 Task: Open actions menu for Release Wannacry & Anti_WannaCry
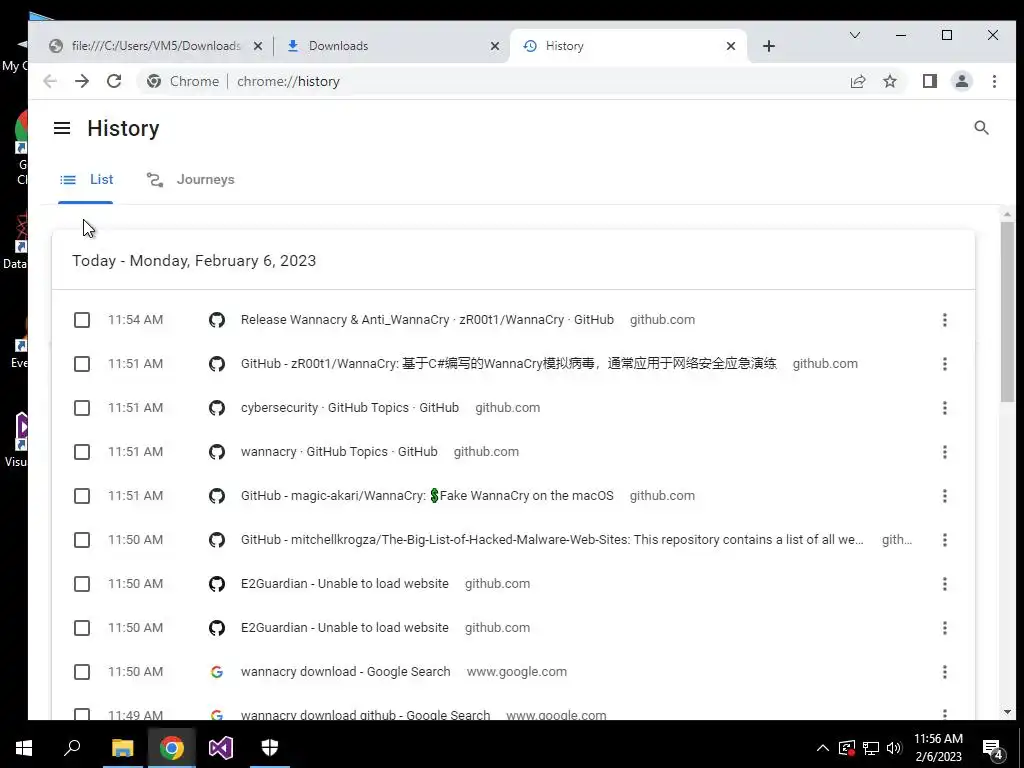(x=944, y=320)
